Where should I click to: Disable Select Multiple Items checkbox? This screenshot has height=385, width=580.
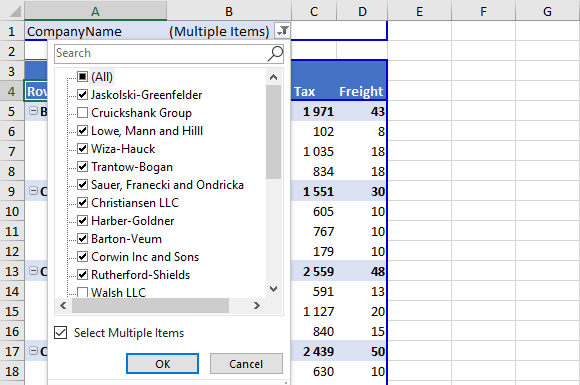61,332
